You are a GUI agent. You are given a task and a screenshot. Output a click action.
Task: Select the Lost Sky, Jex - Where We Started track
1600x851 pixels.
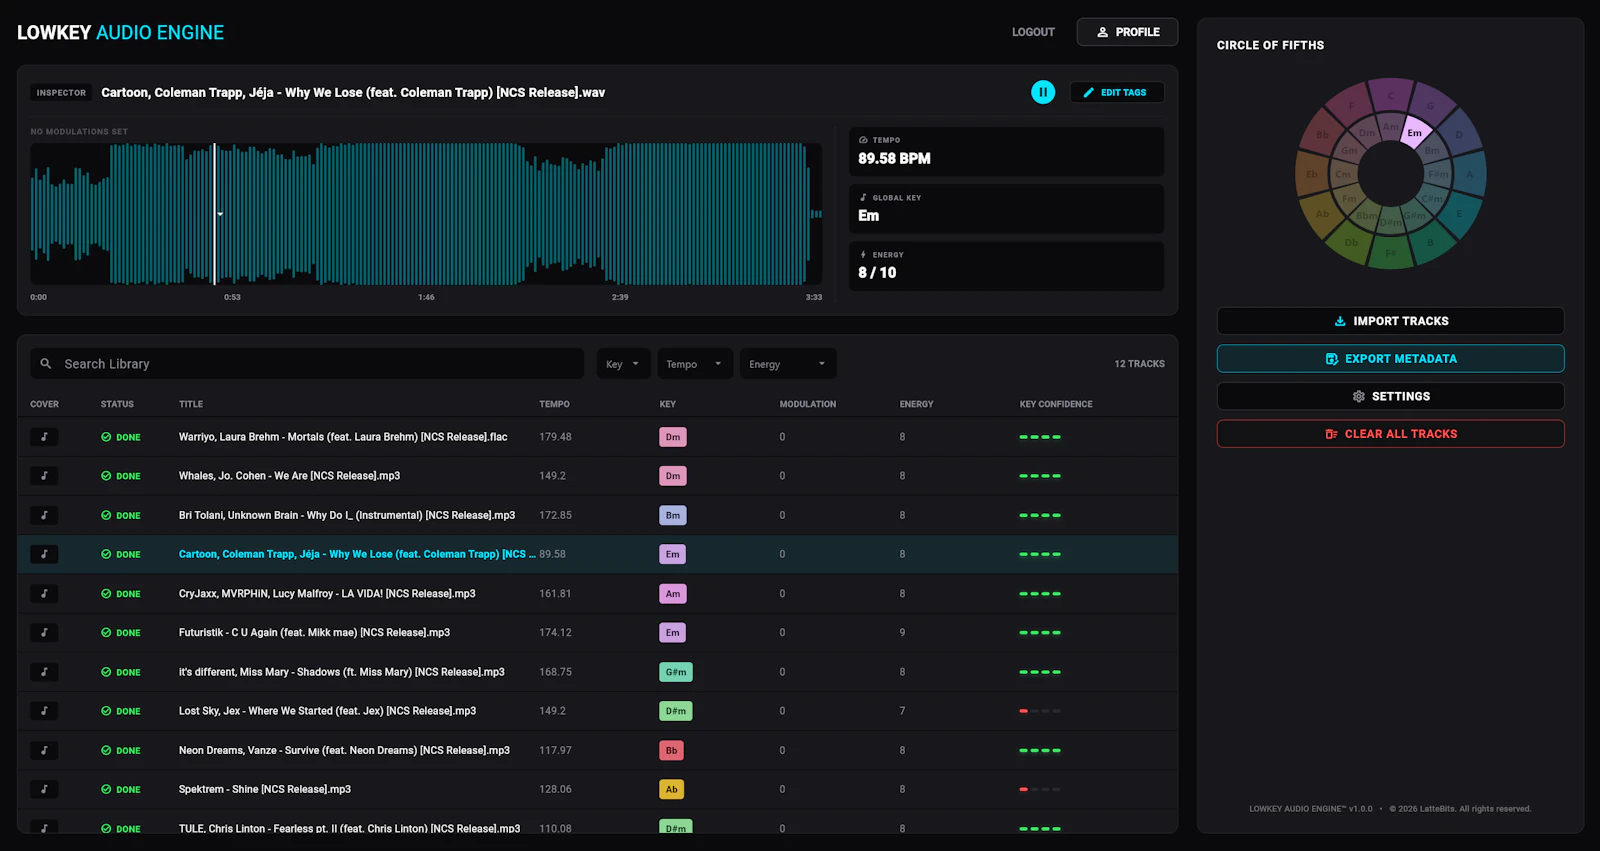click(327, 711)
